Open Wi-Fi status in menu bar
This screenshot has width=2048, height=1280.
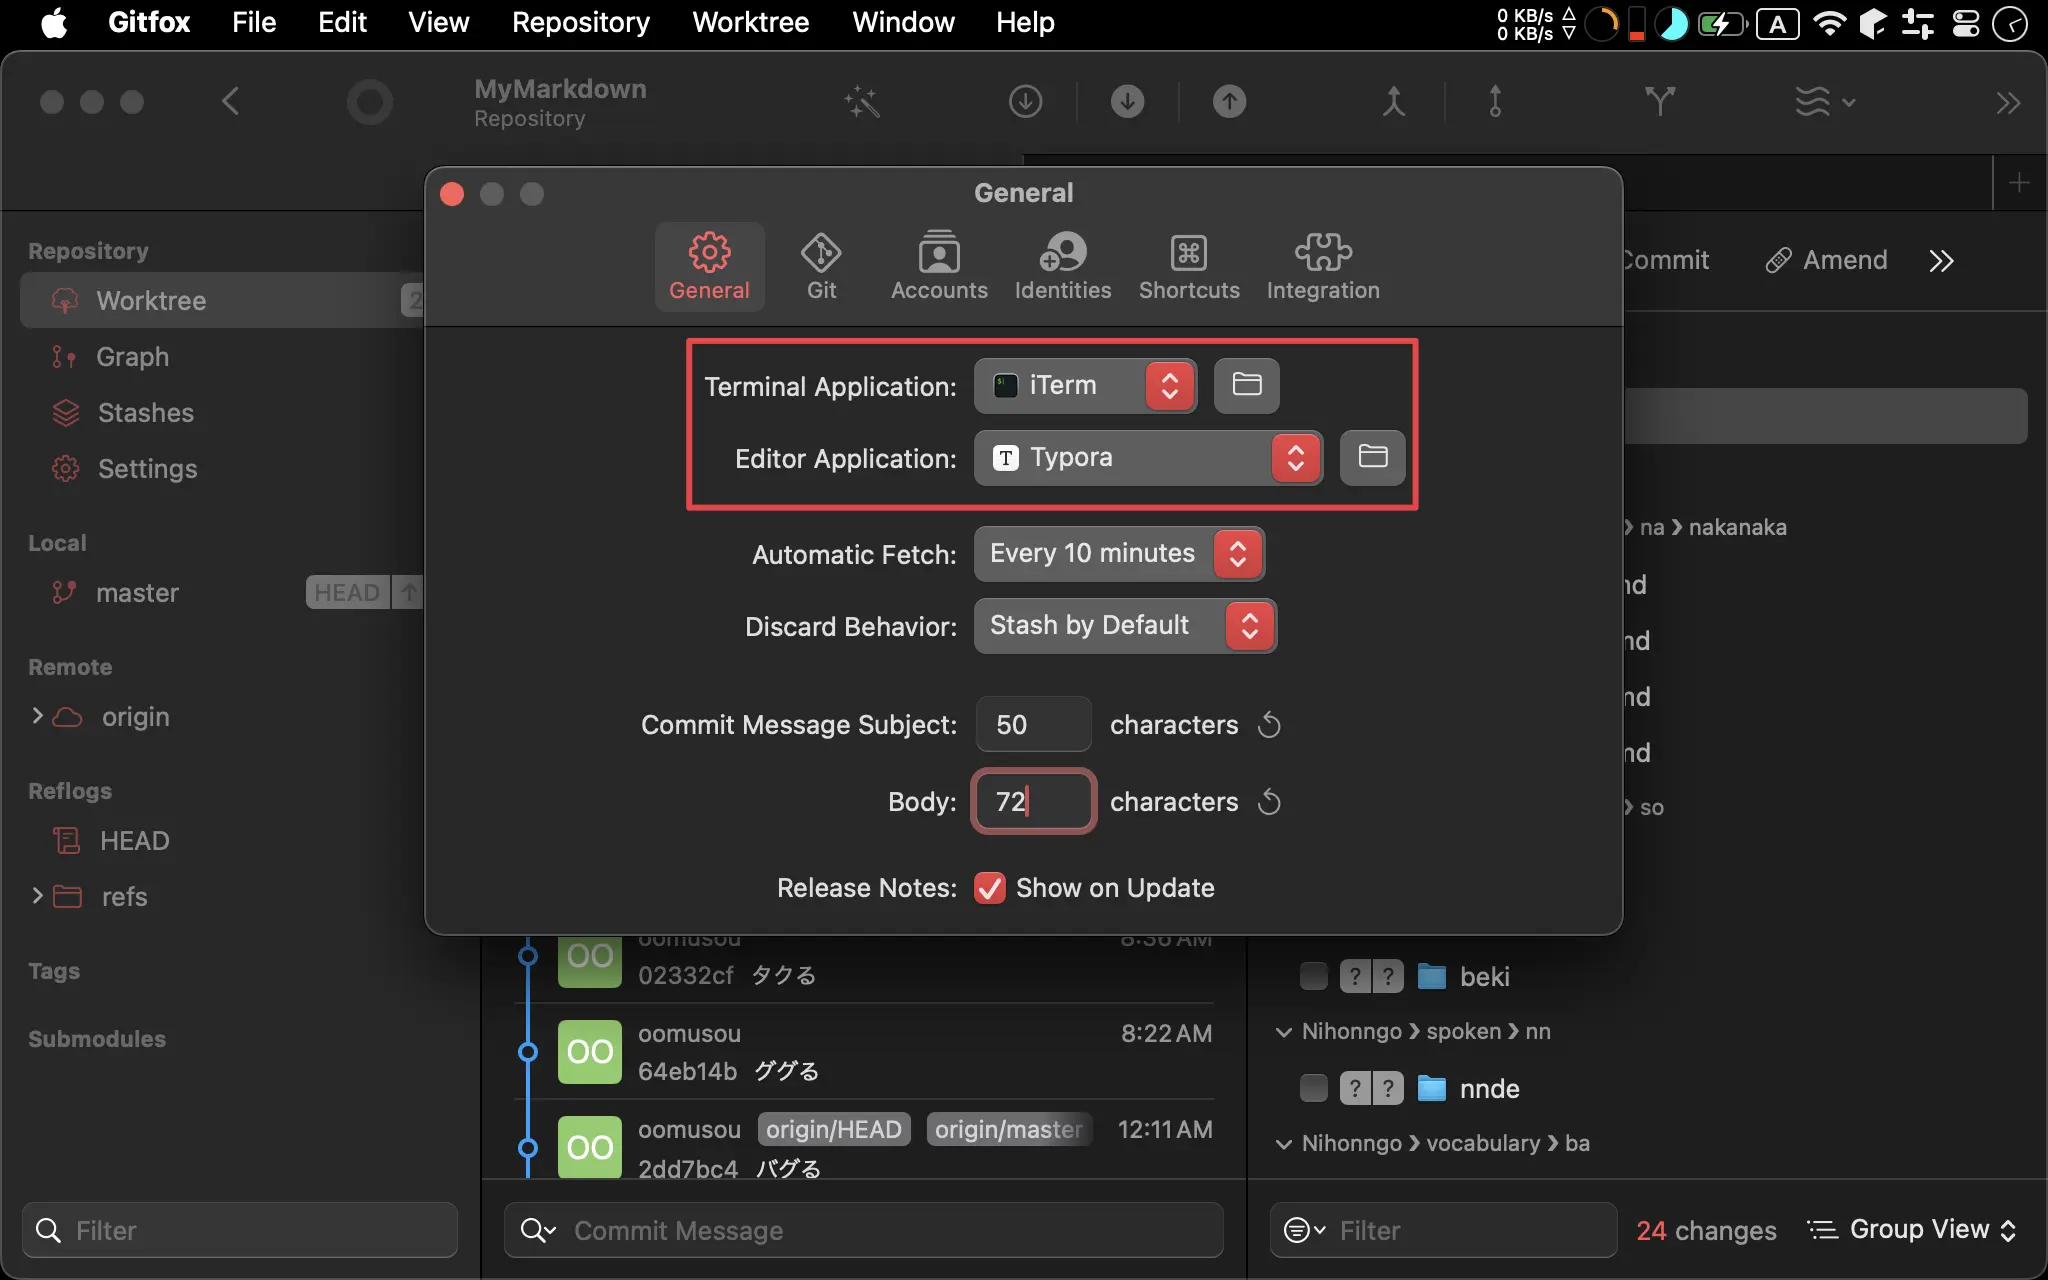click(1829, 22)
